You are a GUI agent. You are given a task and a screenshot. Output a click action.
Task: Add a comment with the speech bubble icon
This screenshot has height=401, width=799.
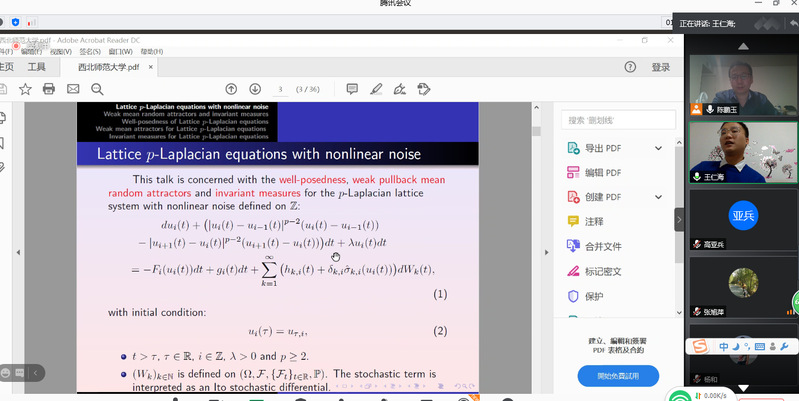coord(352,89)
